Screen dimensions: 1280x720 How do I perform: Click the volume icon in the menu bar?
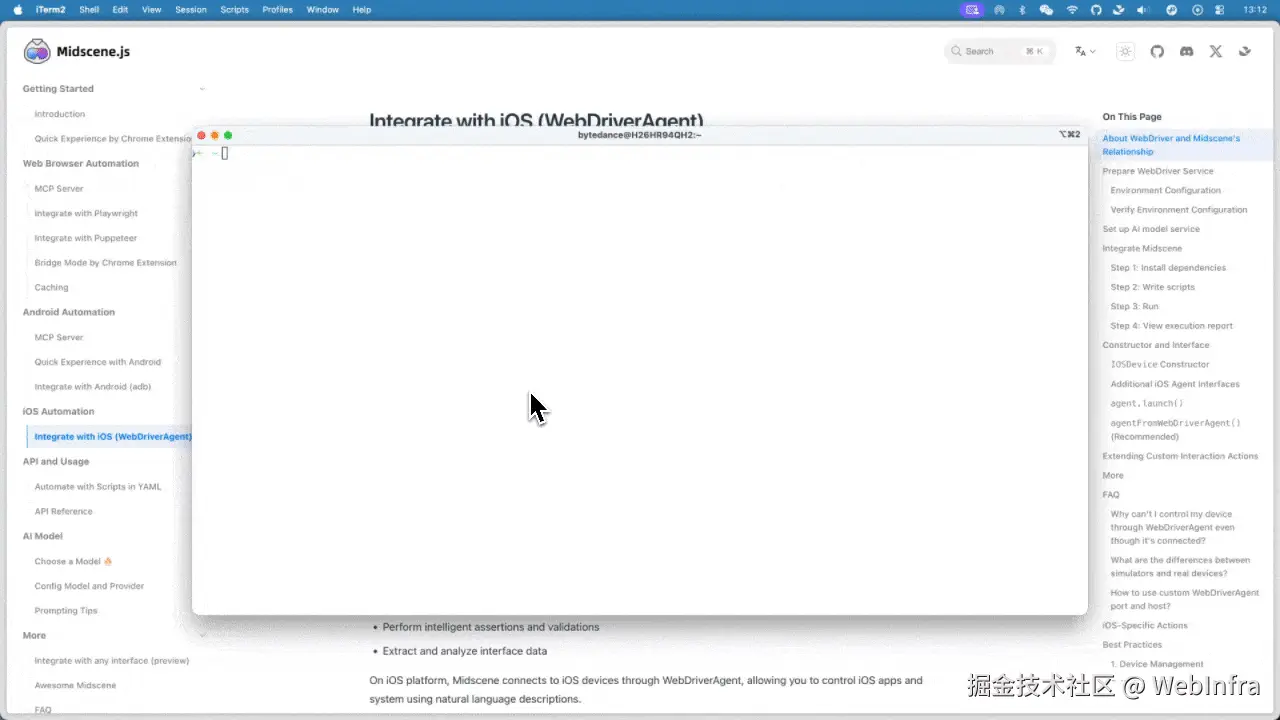(1142, 9)
